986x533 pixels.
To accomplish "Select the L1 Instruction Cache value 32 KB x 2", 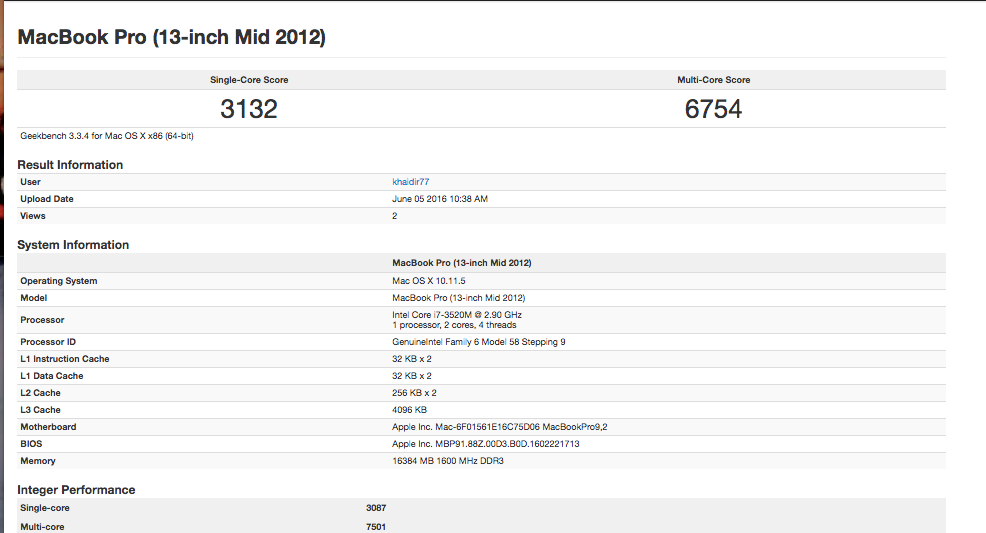I will click(411, 359).
